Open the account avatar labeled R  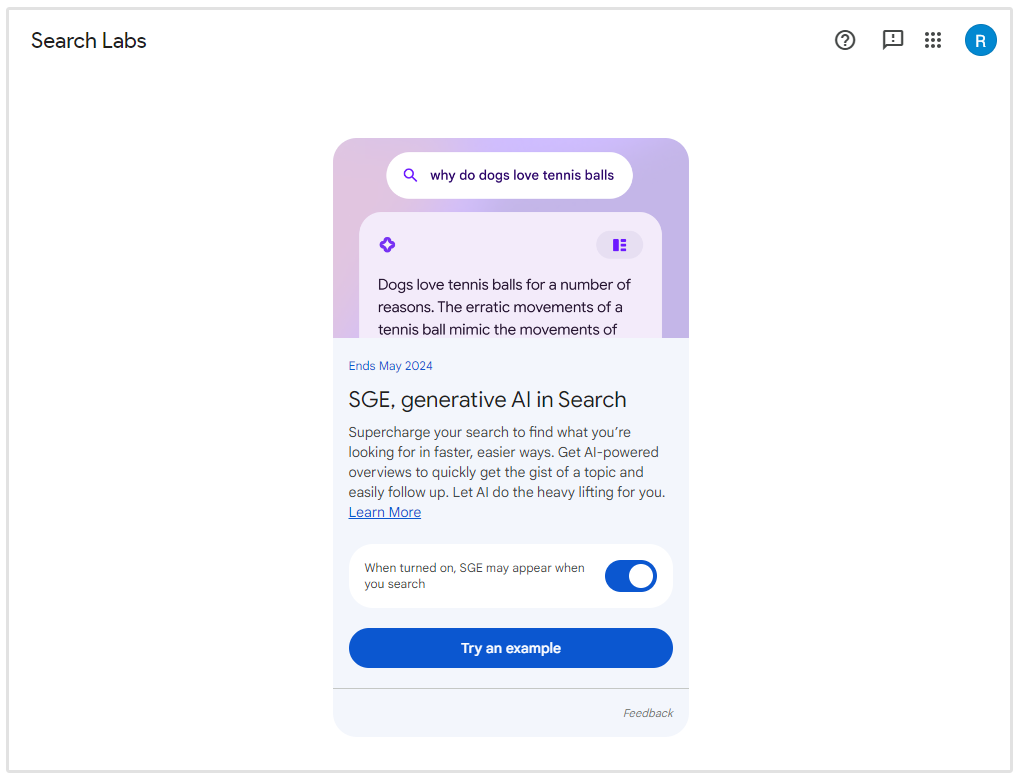click(980, 40)
